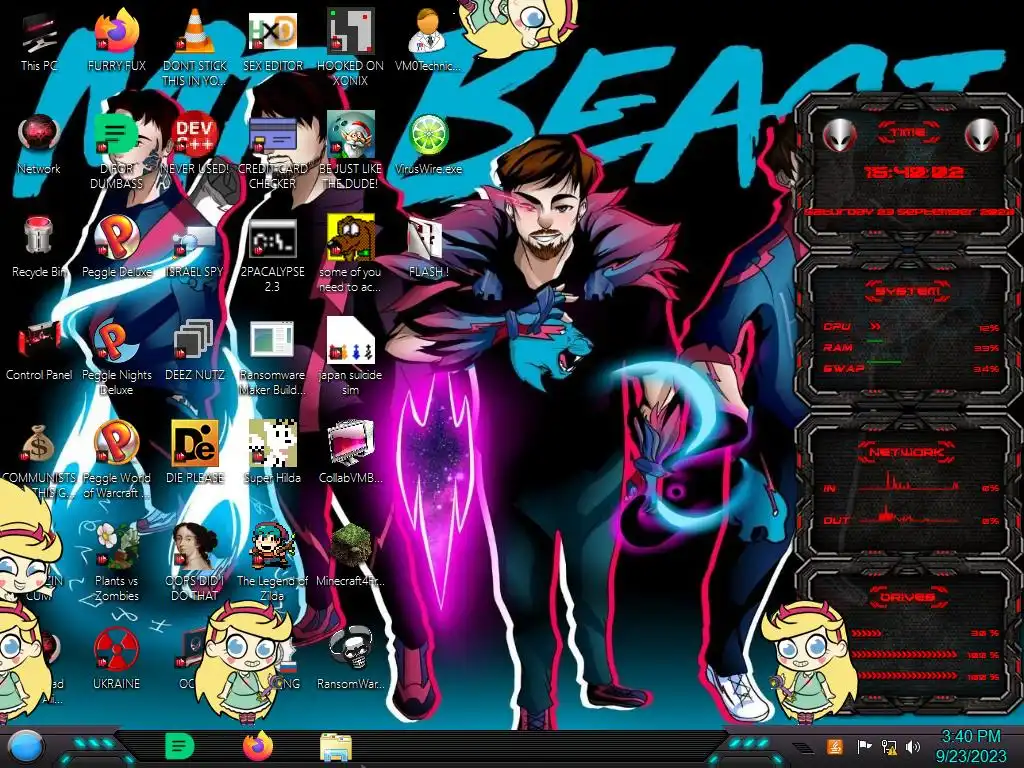Open the FURRY FUX Firefox shortcut
Viewport: 1024px width, 768px height.
pyautogui.click(x=116, y=41)
